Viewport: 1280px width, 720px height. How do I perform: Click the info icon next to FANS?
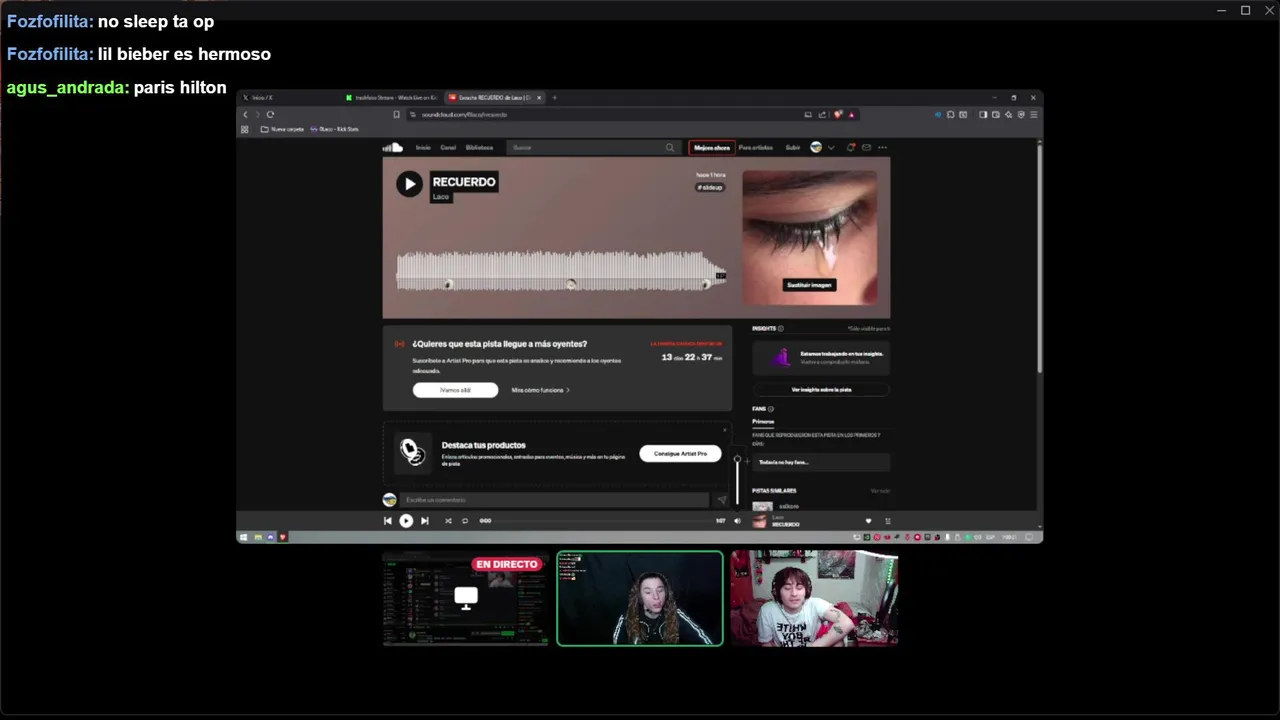[771, 409]
